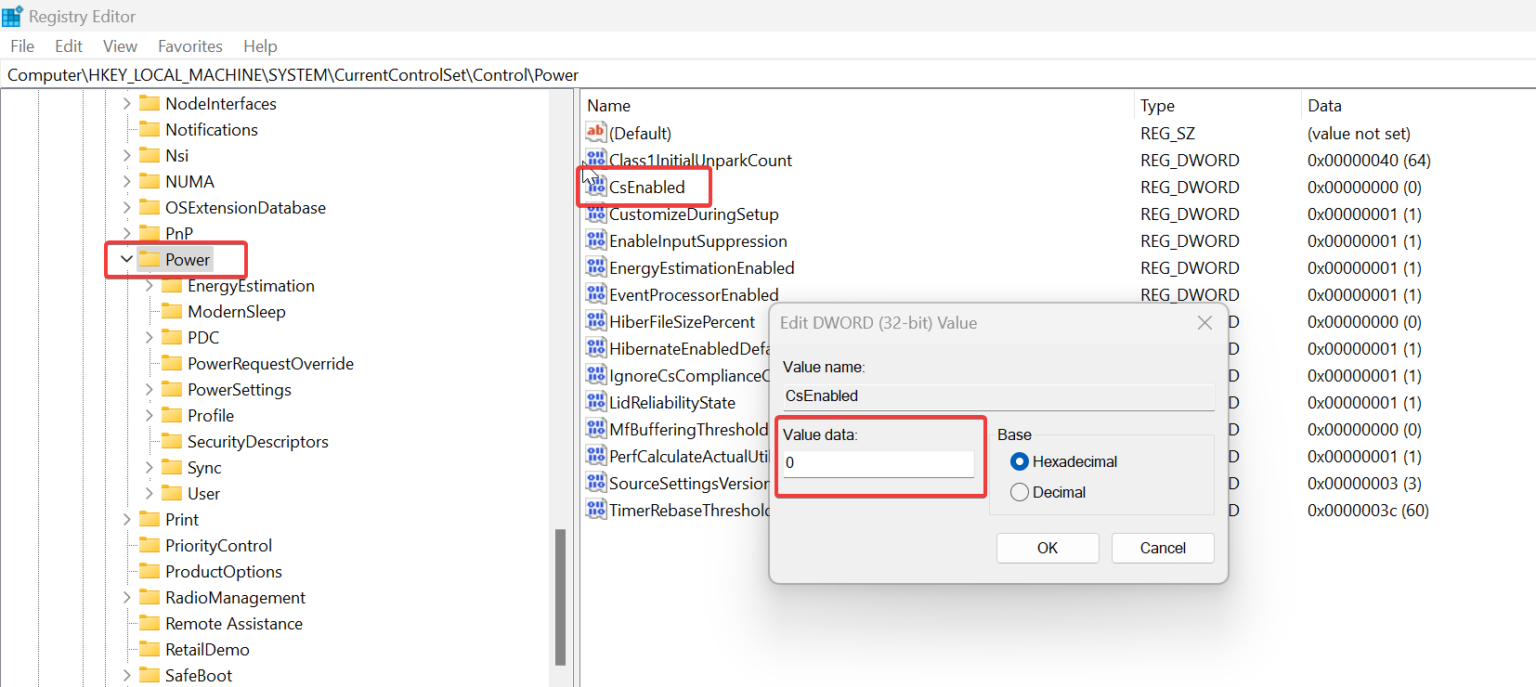Switch the base to Decimal
Image resolution: width=1536 pixels, height=687 pixels.
(1019, 492)
